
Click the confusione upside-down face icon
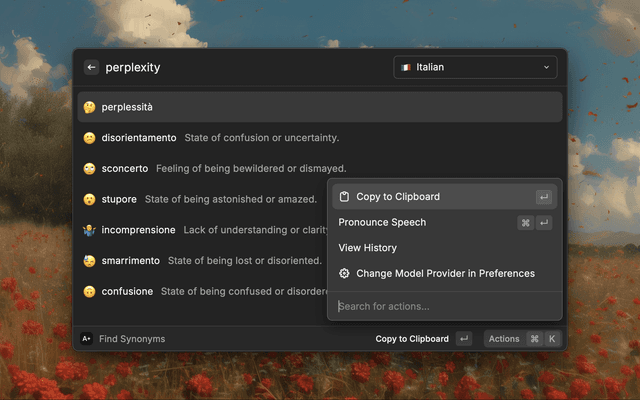[x=89, y=292]
